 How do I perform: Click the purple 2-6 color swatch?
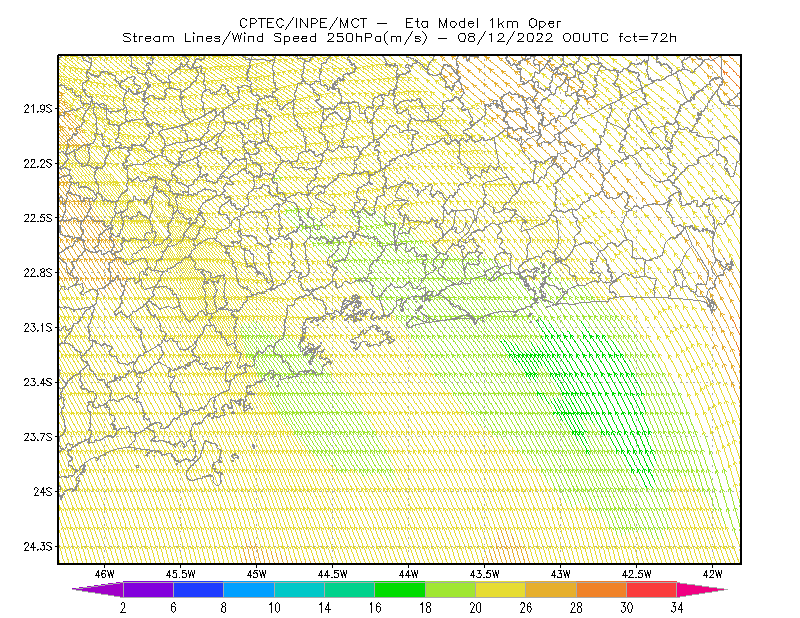148,589
